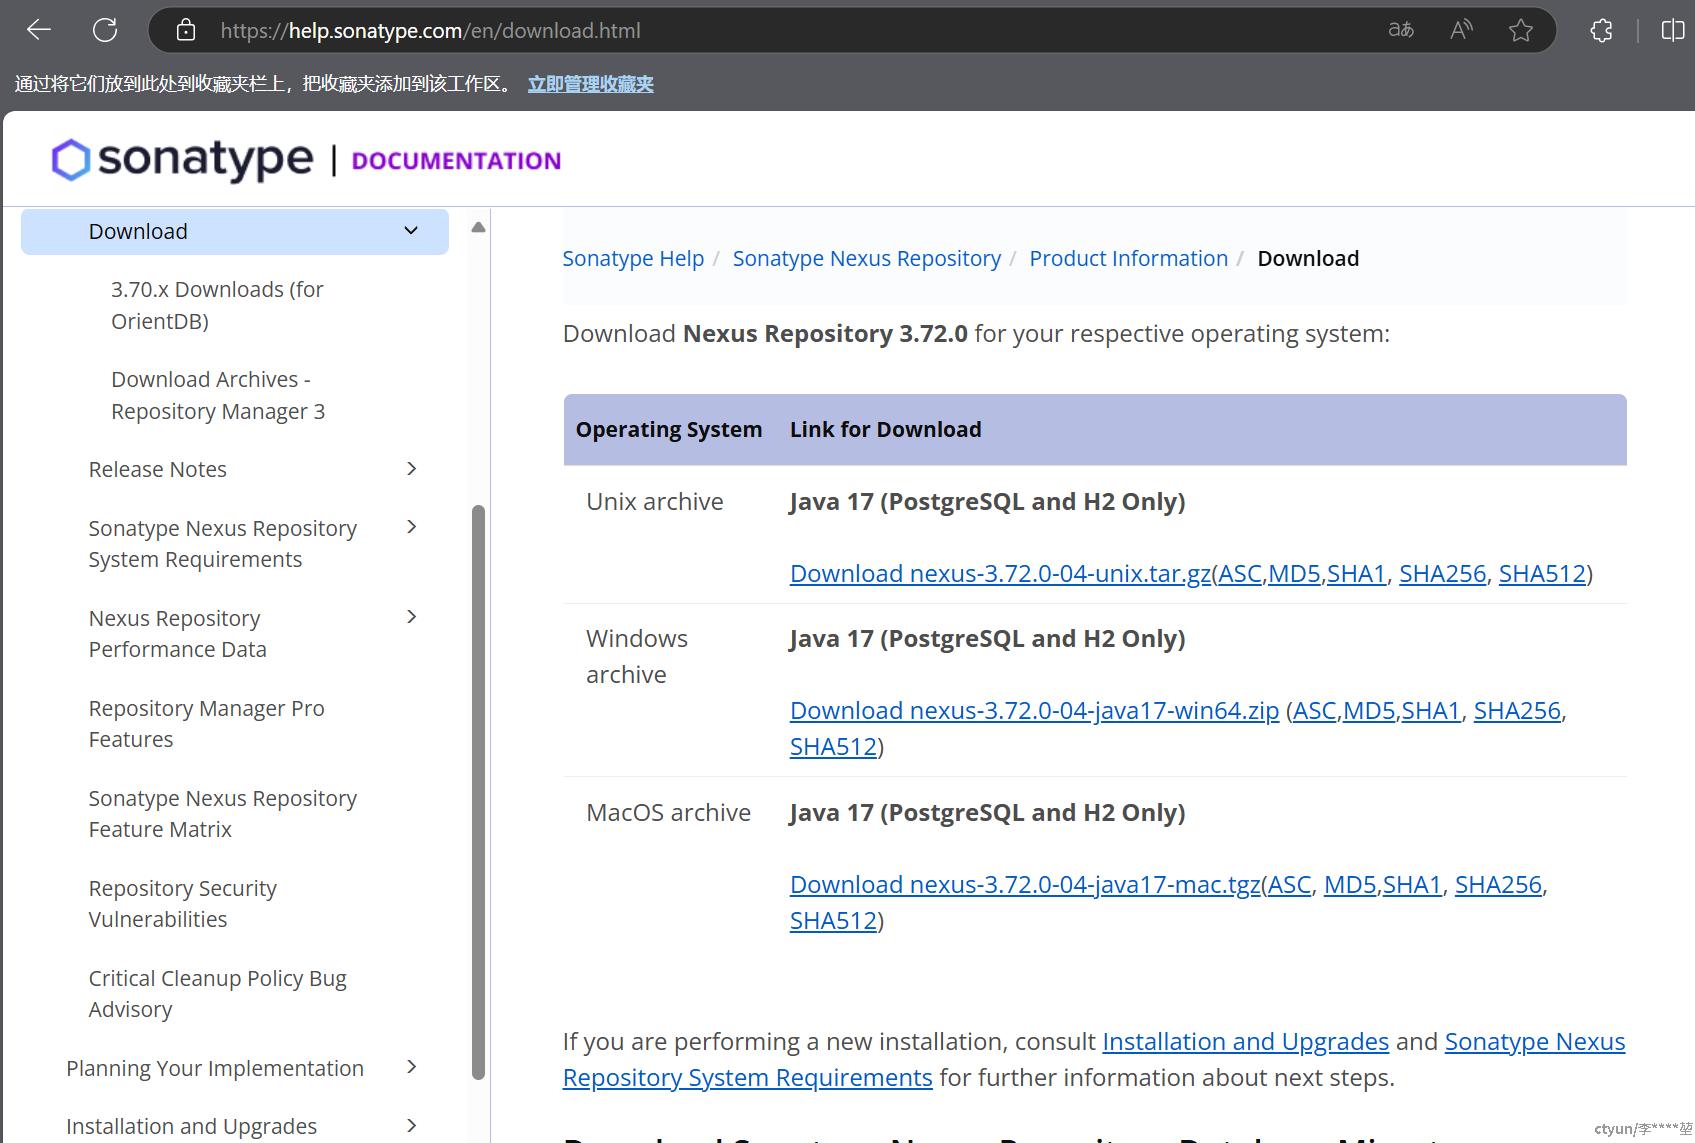Open SHA512 link for Windows archive

coord(833,746)
